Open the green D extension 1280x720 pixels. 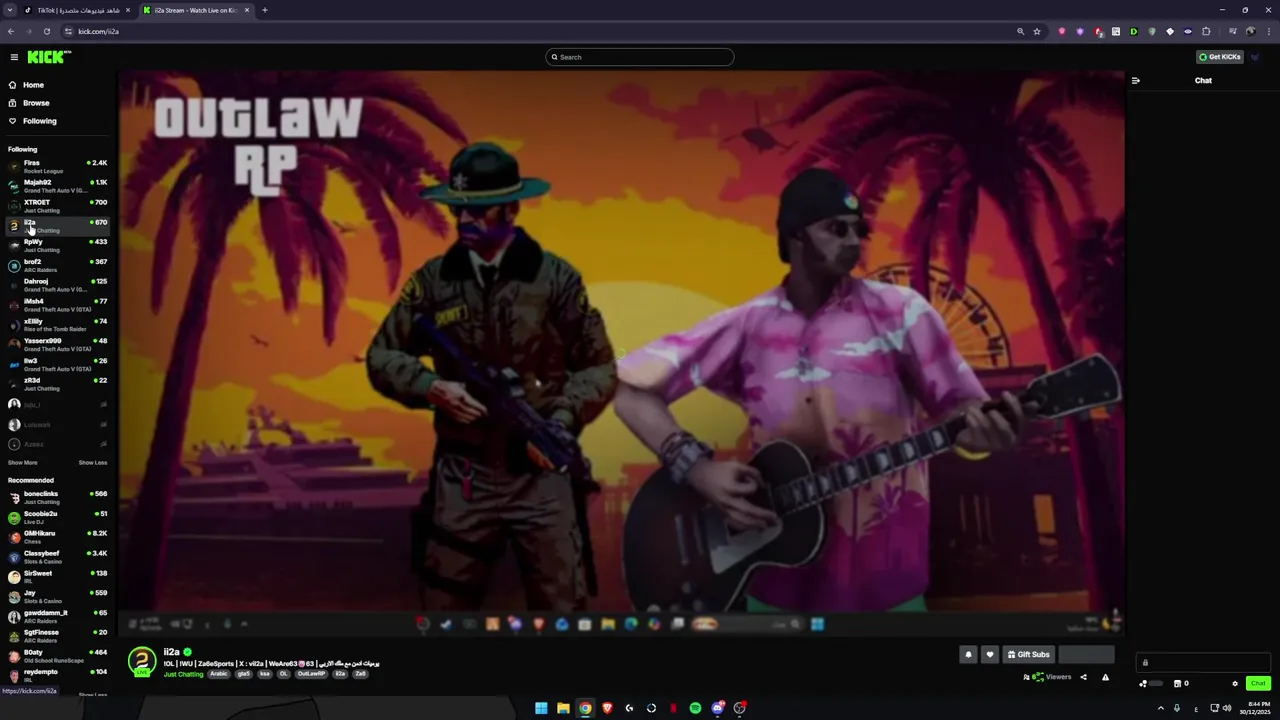pyautogui.click(x=1134, y=31)
